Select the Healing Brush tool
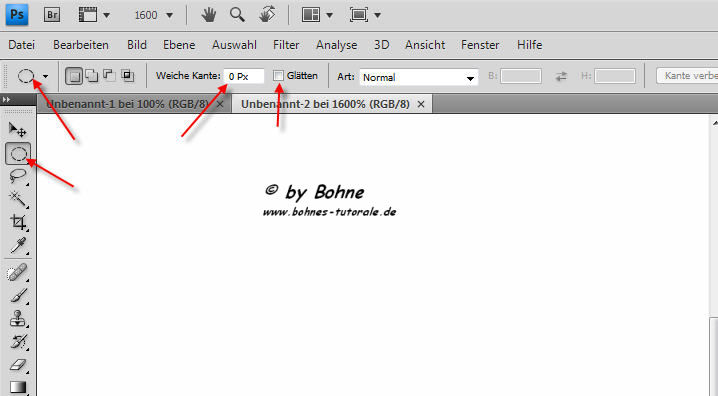Viewport: 718px width, 396px height. 18,273
